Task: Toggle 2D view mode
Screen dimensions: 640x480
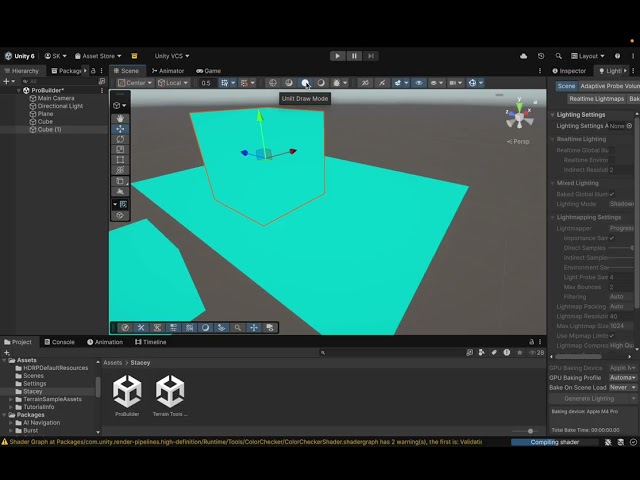Action: 365,83
